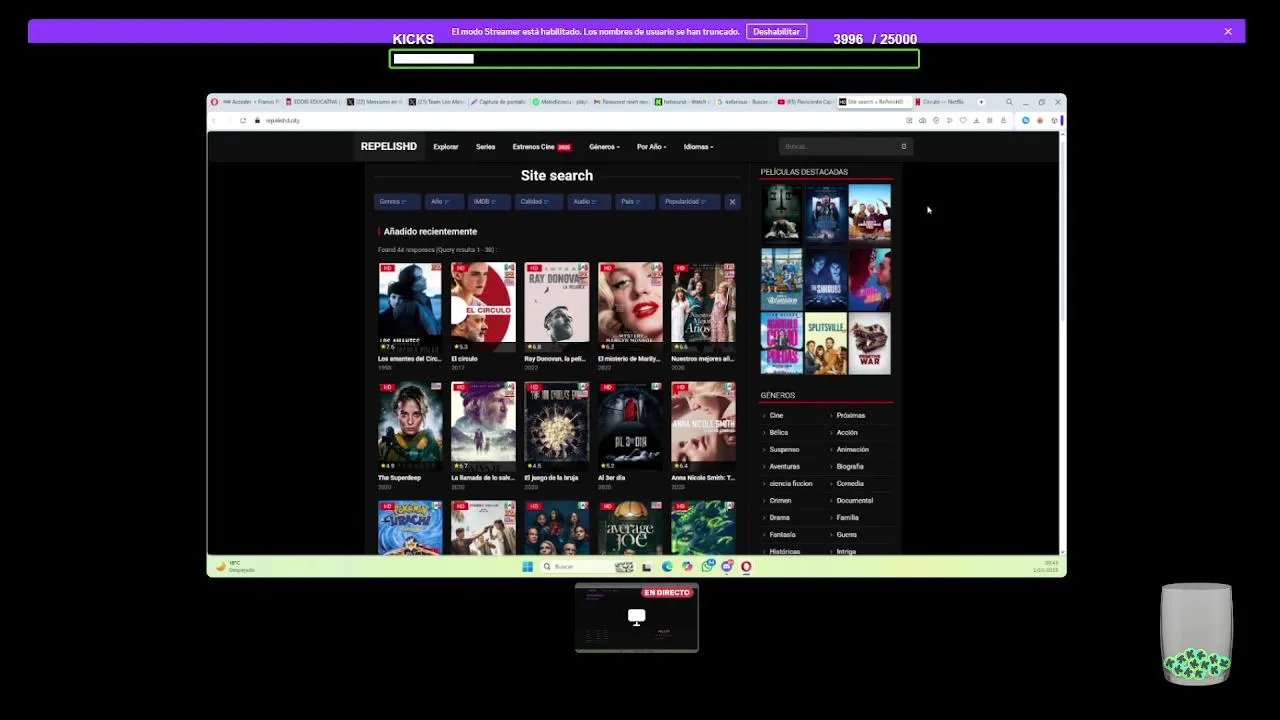
Task: Click the search magnifier icon in Buscar field
Action: pos(903,147)
